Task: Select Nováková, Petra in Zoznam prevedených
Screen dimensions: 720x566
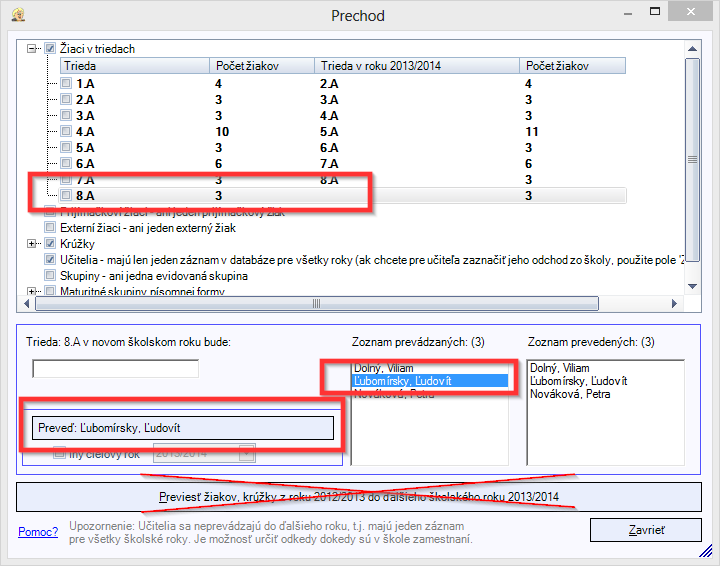Action: pos(570,394)
